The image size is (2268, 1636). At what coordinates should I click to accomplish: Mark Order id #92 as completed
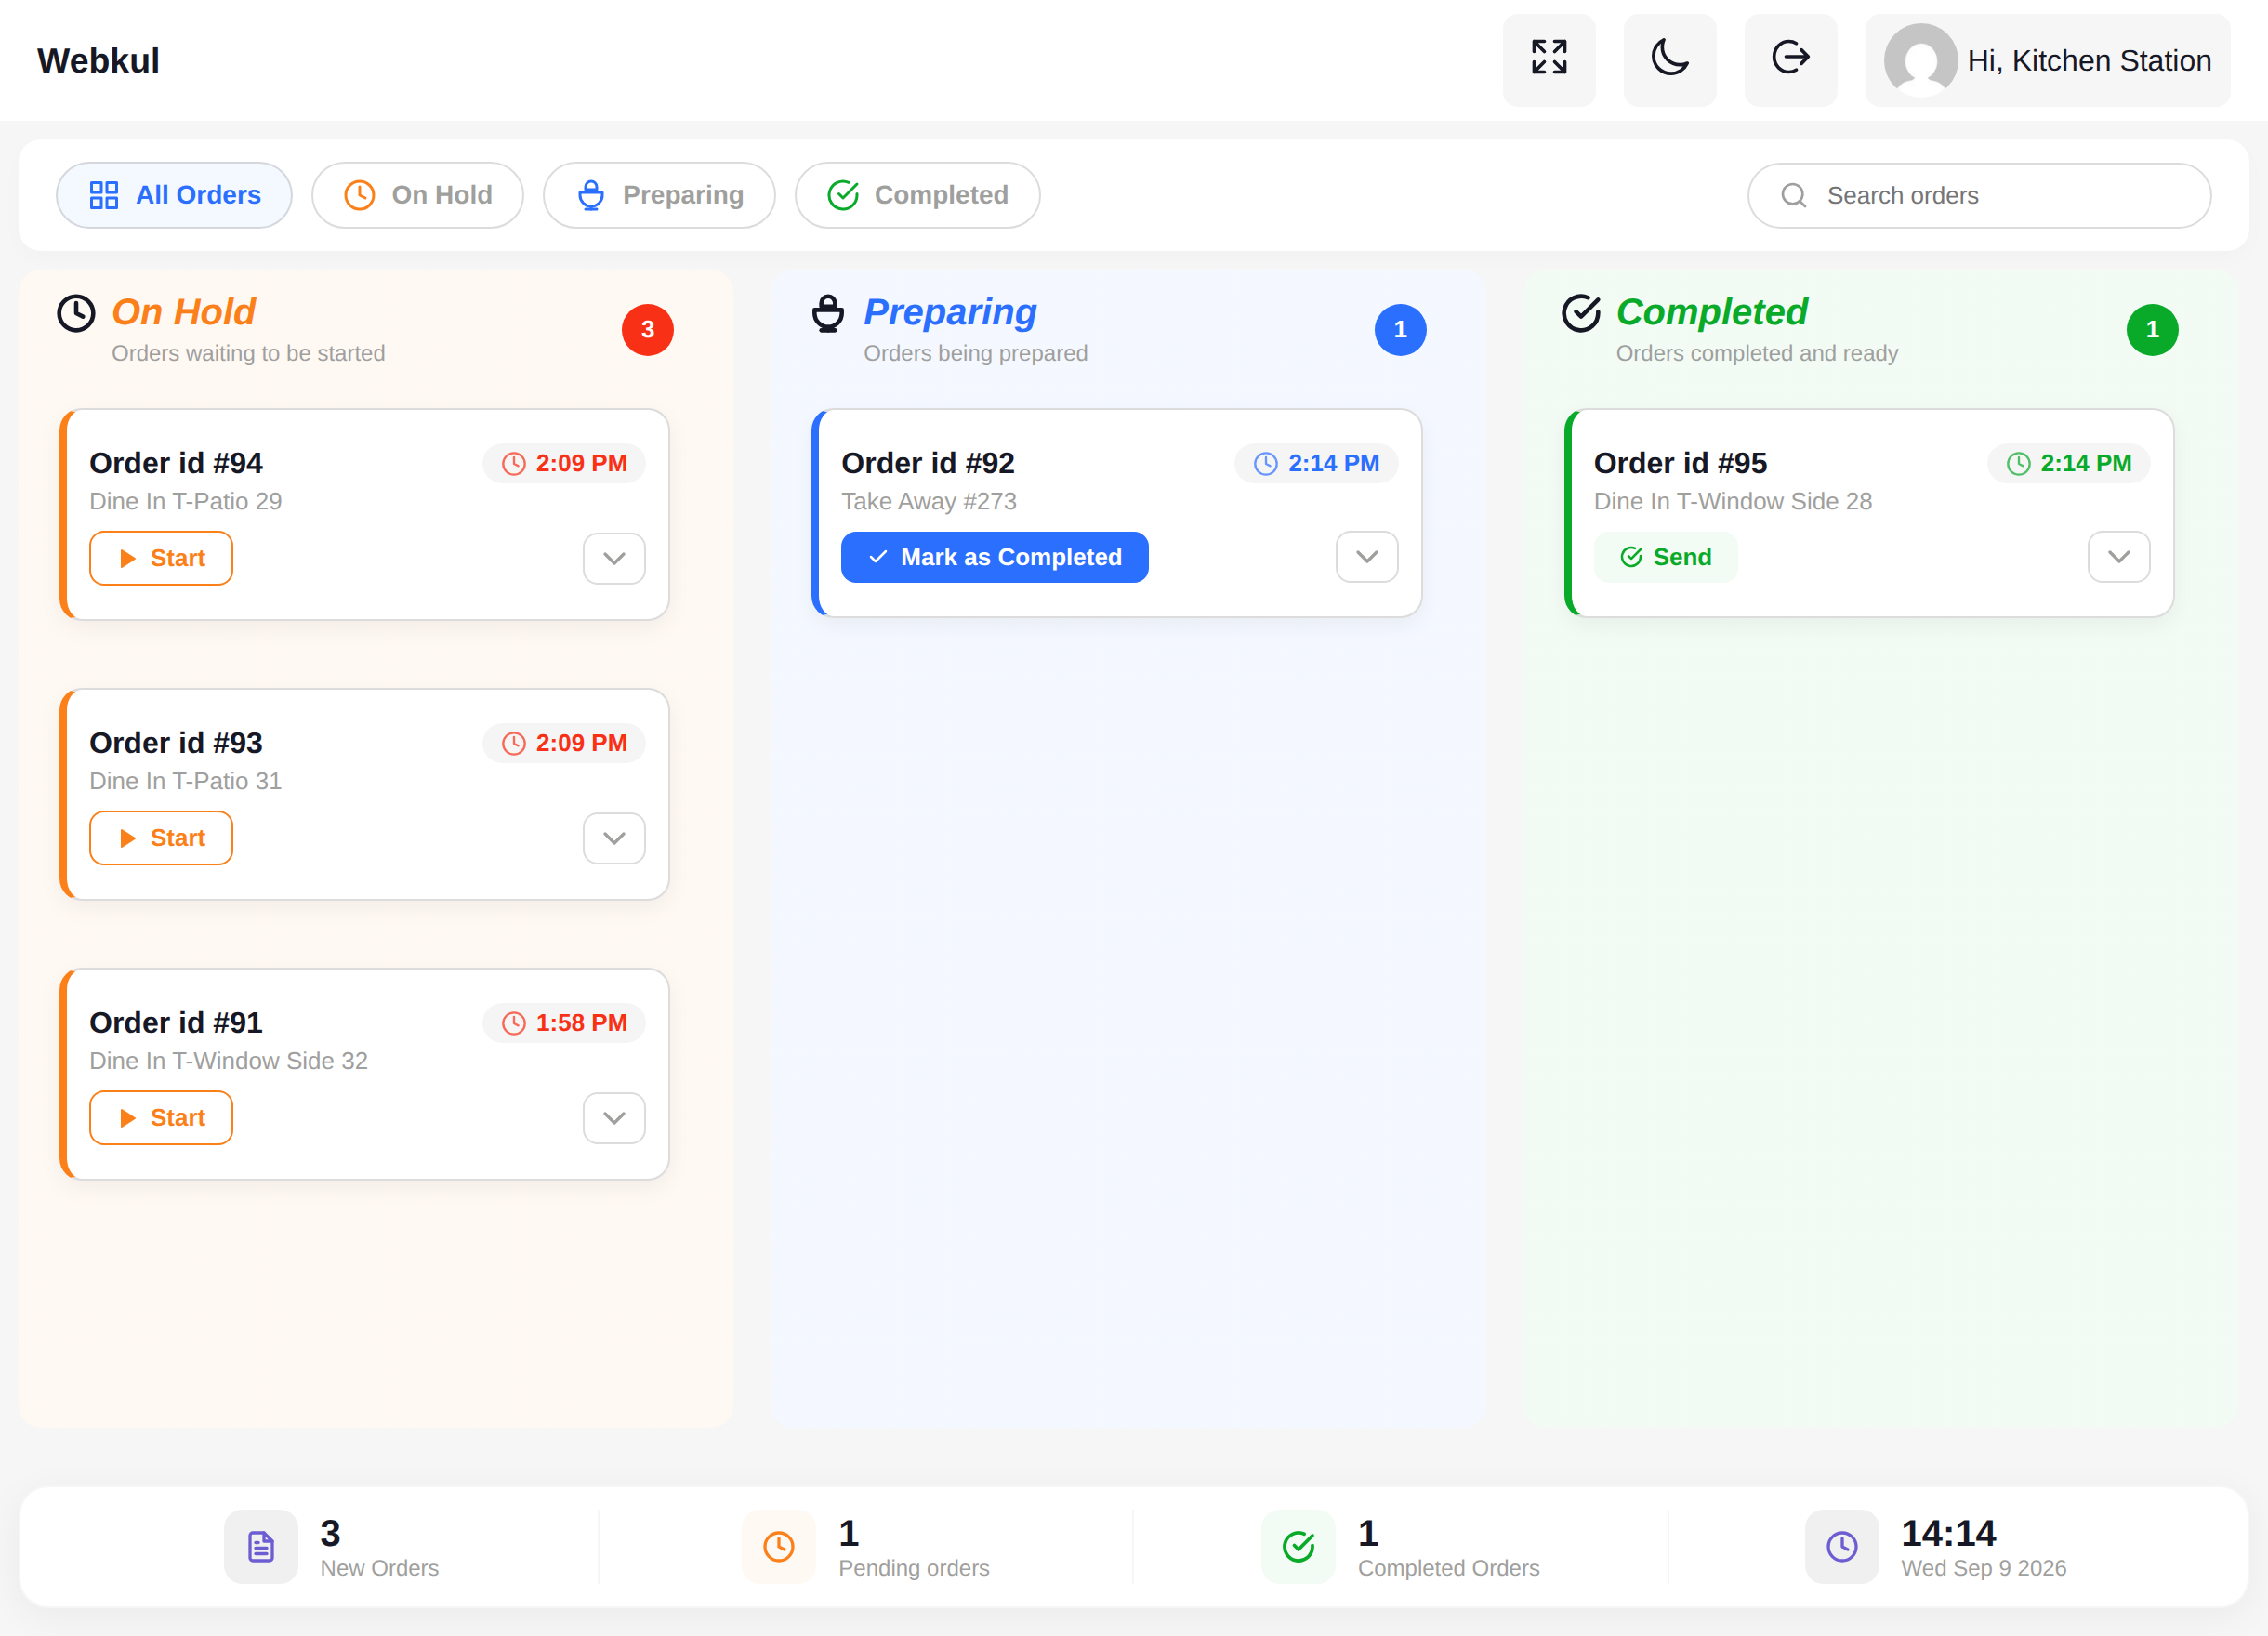[994, 557]
